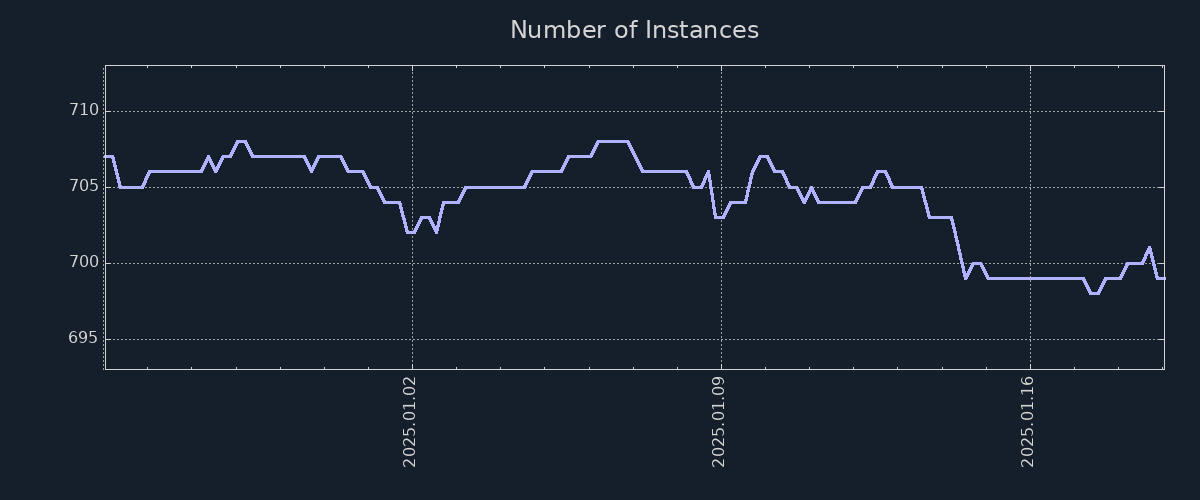
Task: Click the 708 plateau before 2025.01.09
Action: [612, 142]
